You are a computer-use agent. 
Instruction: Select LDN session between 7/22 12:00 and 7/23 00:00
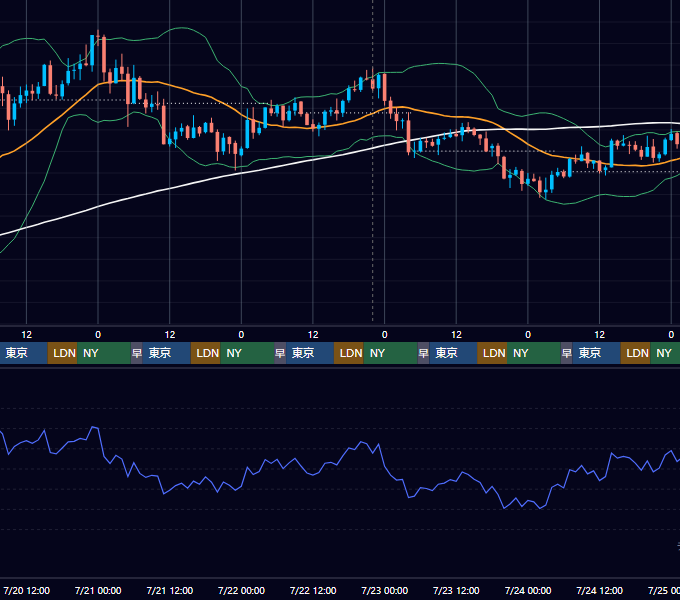tap(349, 353)
